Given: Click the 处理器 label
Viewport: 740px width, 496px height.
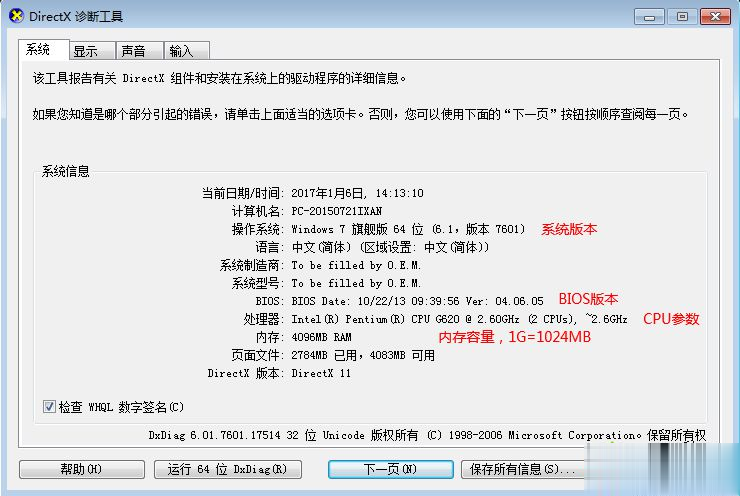Looking at the screenshot, I should tap(264, 319).
